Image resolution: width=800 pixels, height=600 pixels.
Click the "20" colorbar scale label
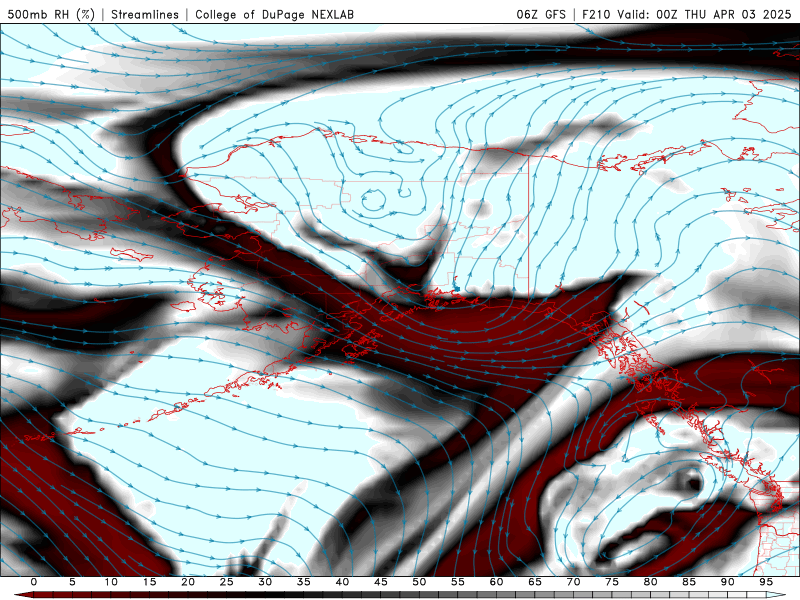click(188, 582)
